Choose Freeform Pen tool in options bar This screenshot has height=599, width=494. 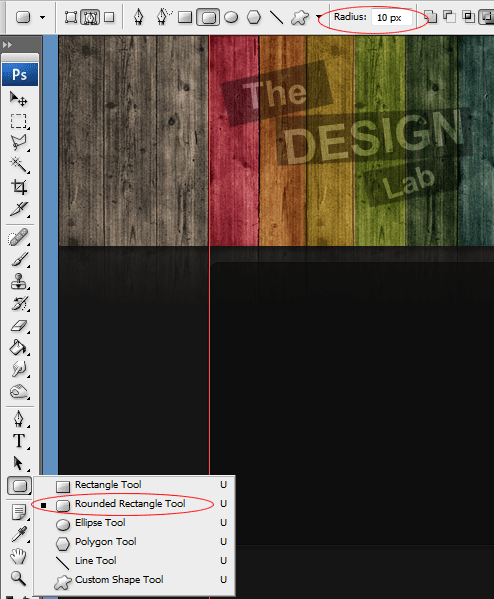[x=164, y=17]
